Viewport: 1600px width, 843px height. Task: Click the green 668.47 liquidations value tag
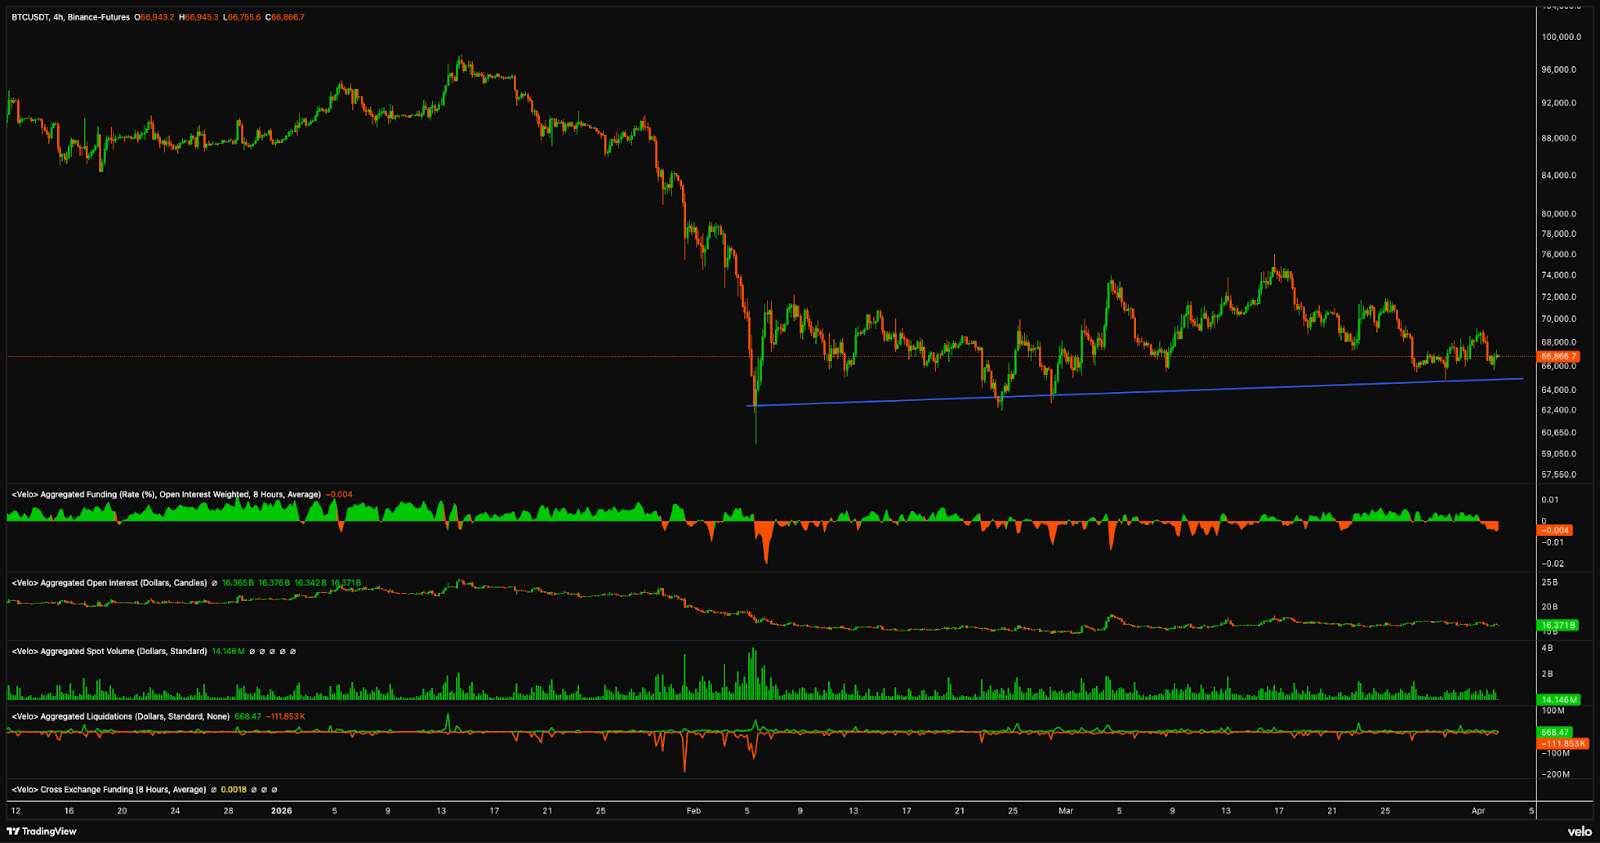(x=1555, y=732)
